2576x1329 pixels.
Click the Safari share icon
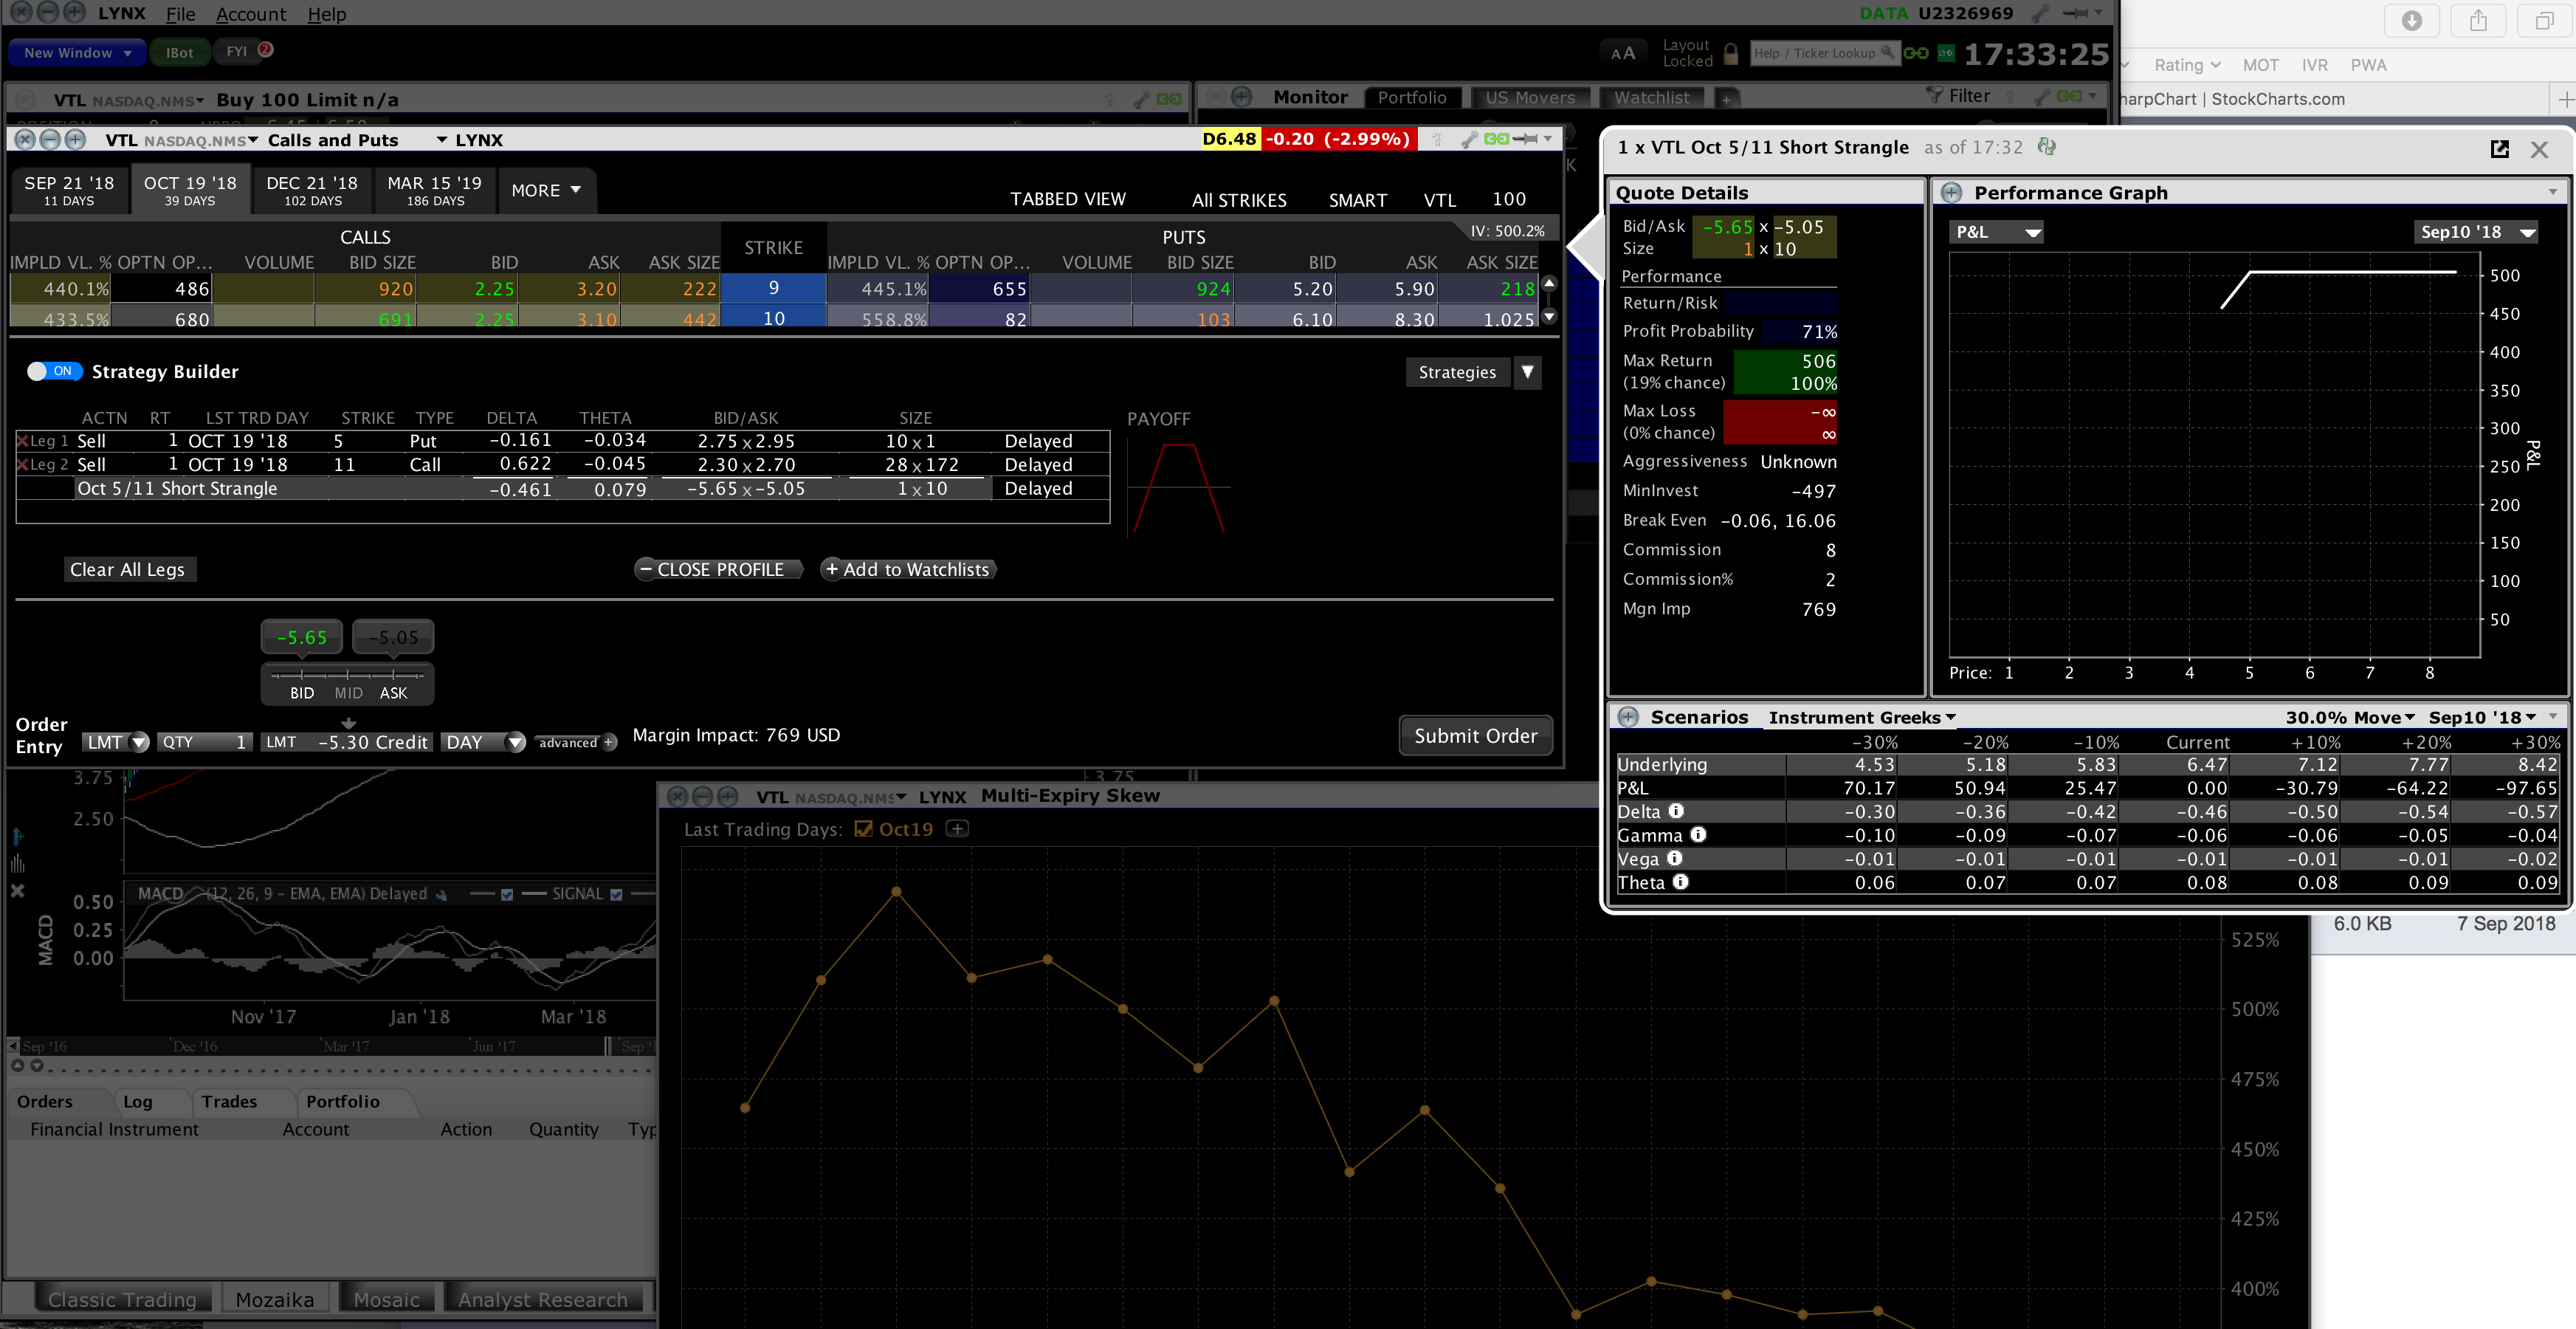coord(2478,21)
